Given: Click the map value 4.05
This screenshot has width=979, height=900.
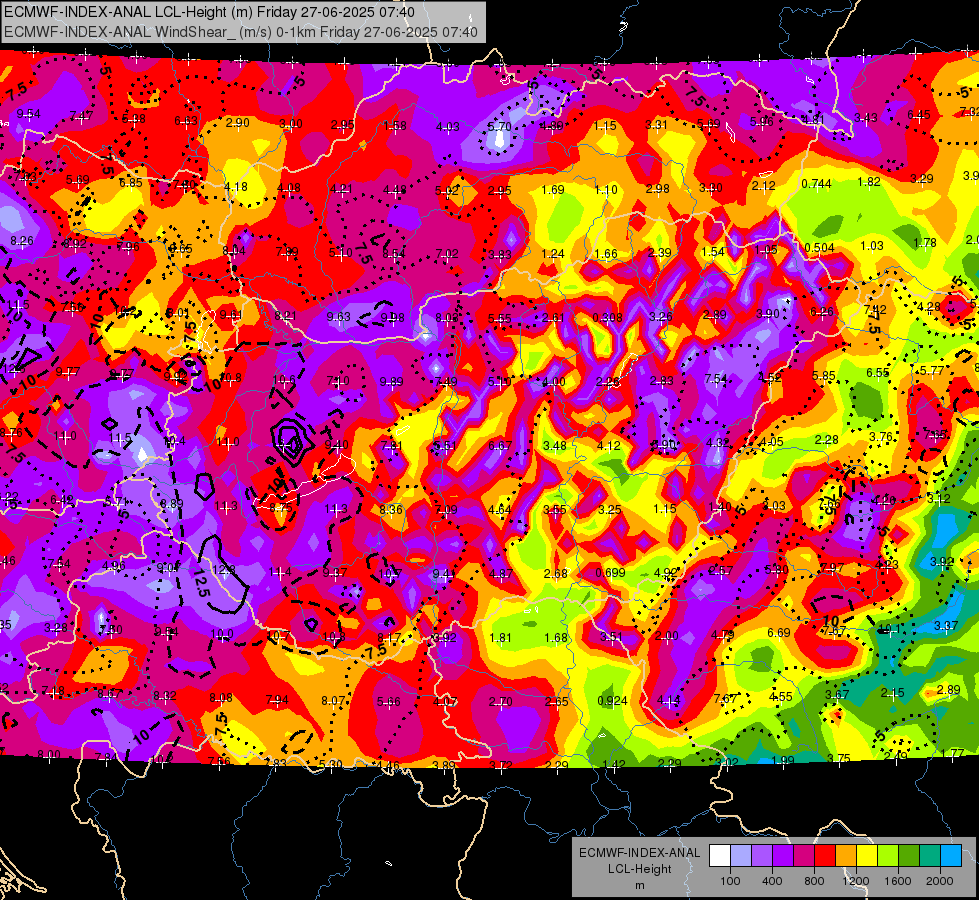Looking at the screenshot, I should pos(772,442).
